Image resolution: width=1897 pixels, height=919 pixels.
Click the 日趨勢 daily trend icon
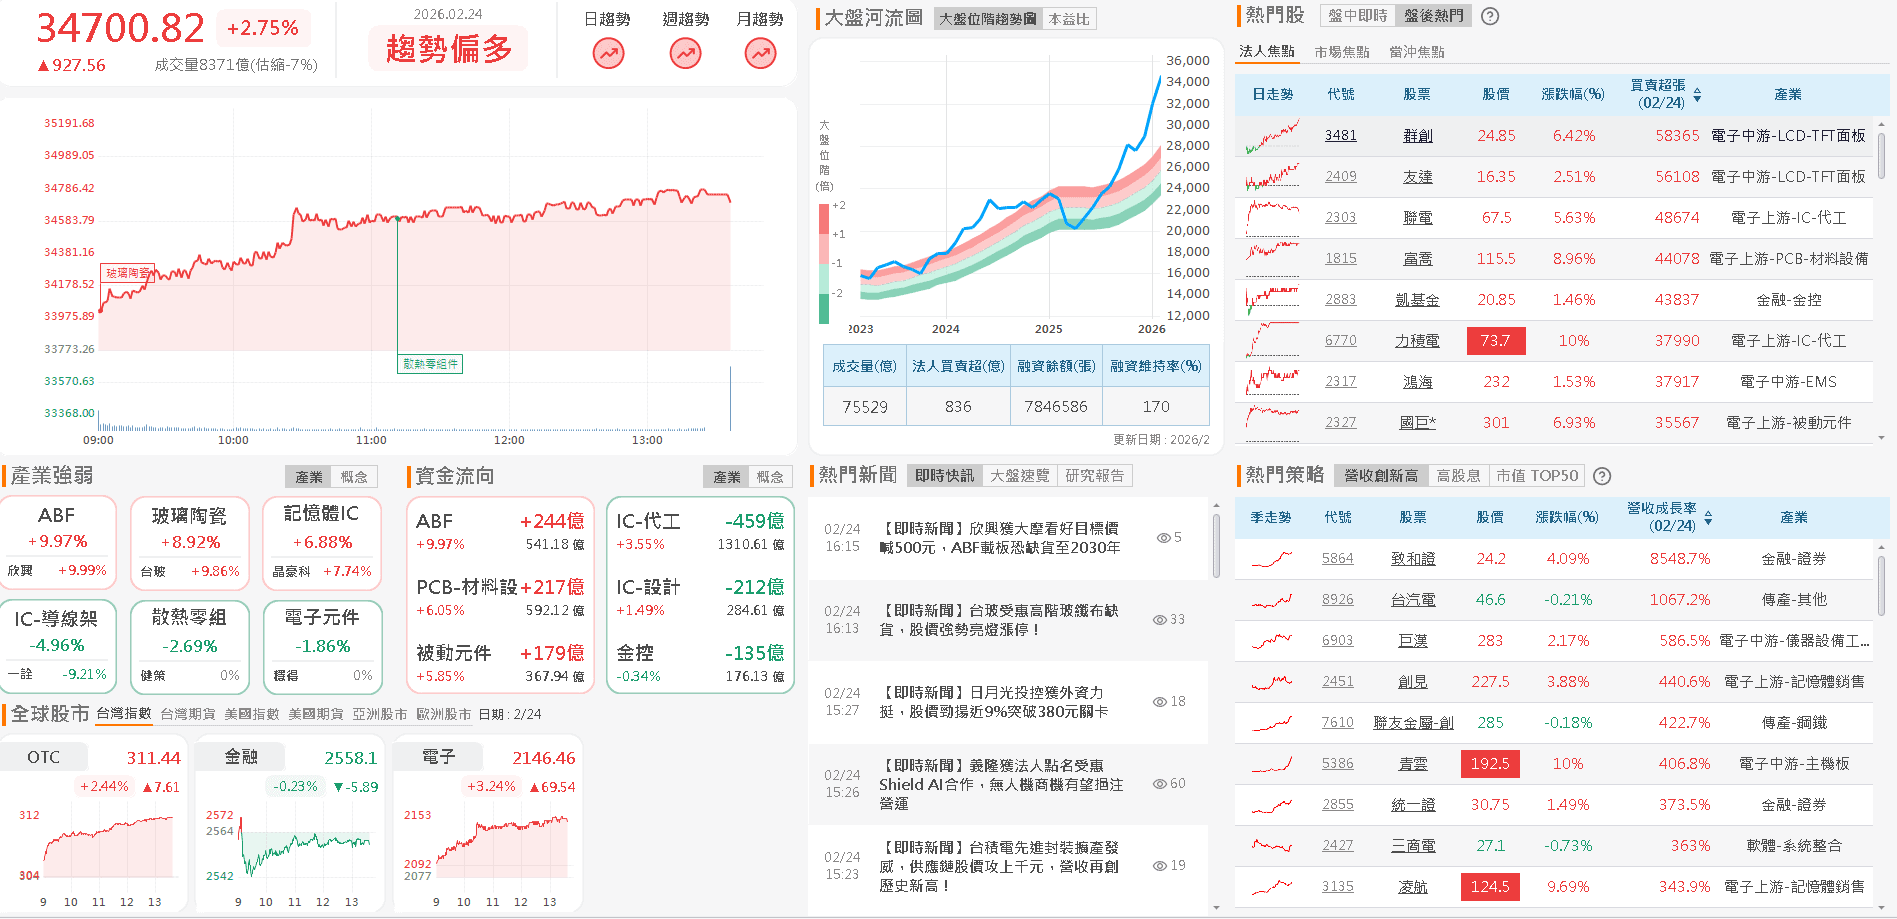click(608, 53)
